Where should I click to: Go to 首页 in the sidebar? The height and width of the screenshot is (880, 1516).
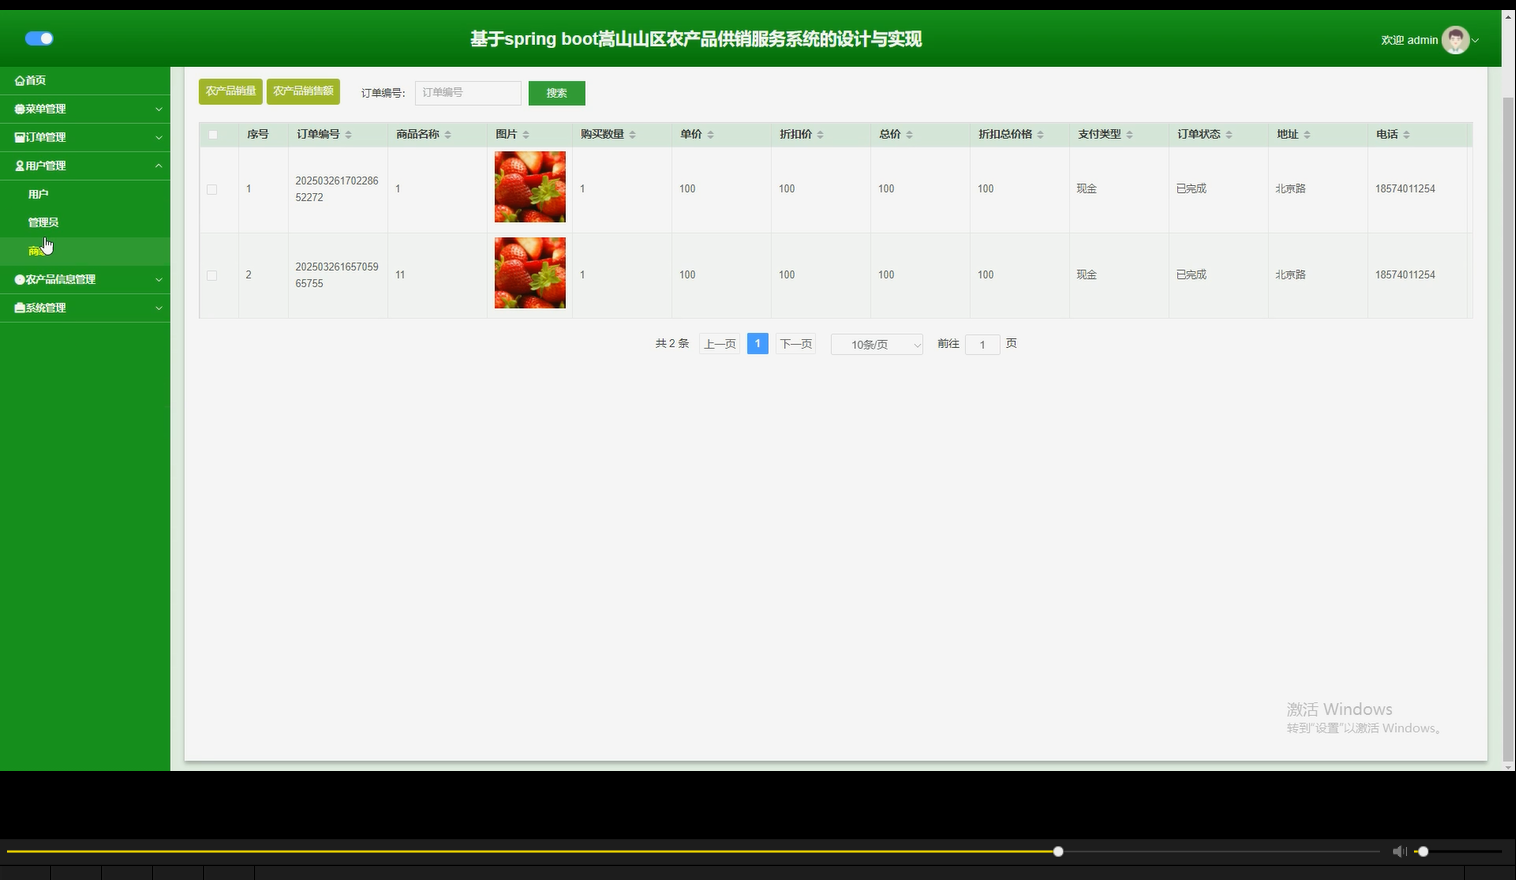[85, 81]
